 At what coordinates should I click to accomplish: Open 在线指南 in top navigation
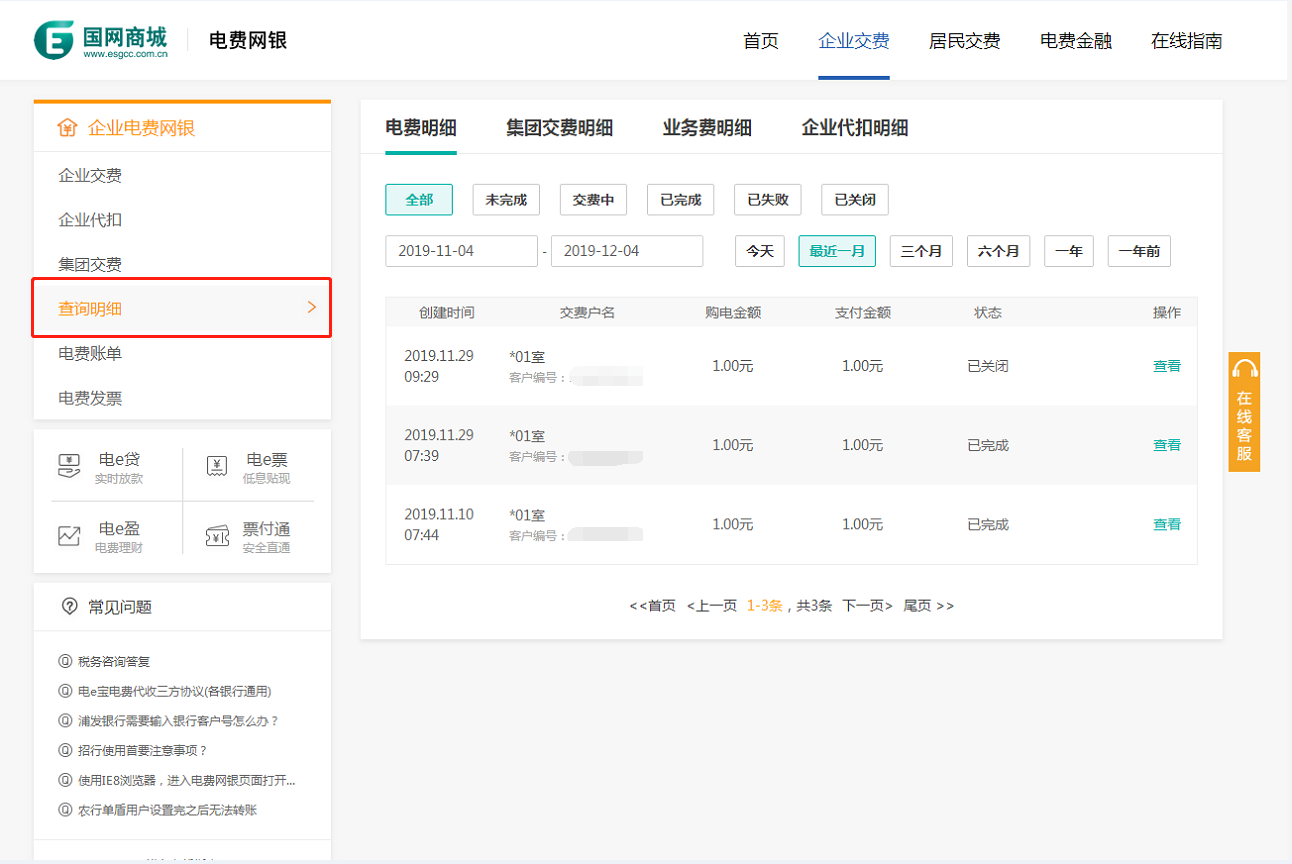(1187, 41)
